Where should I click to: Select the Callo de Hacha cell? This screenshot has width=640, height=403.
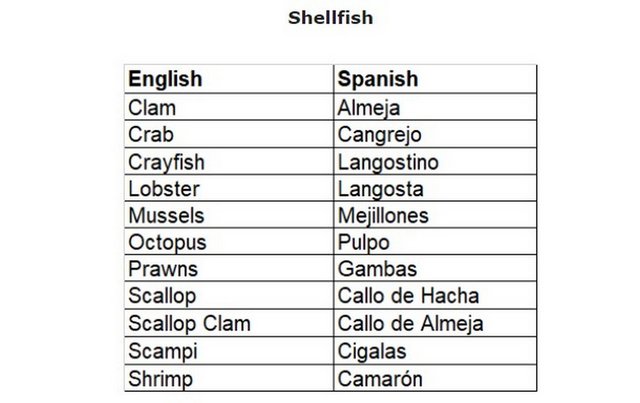tap(408, 297)
